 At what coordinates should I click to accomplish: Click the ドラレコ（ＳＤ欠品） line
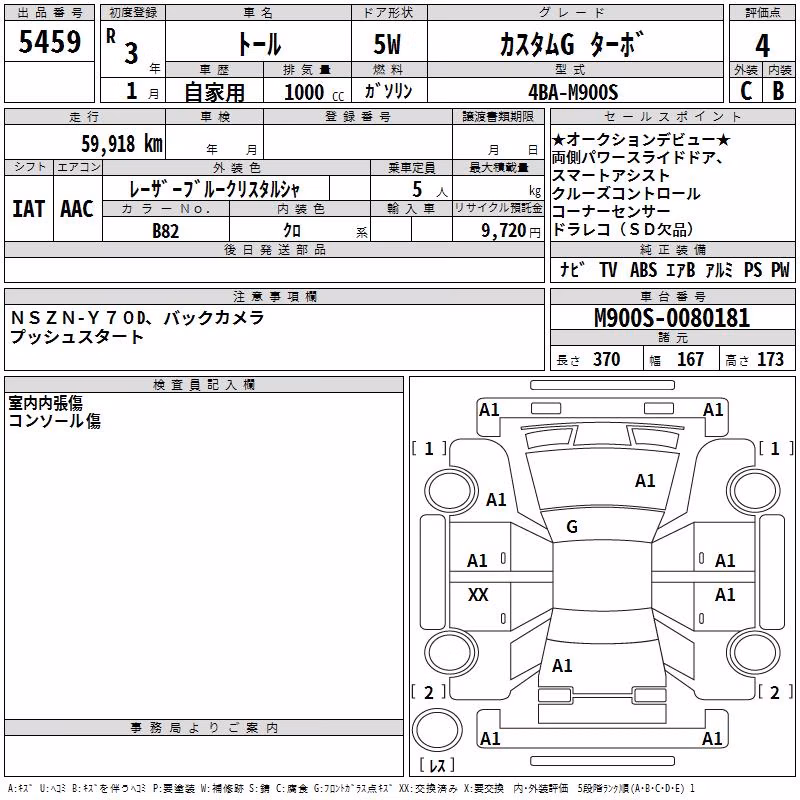pyautogui.click(x=622, y=229)
